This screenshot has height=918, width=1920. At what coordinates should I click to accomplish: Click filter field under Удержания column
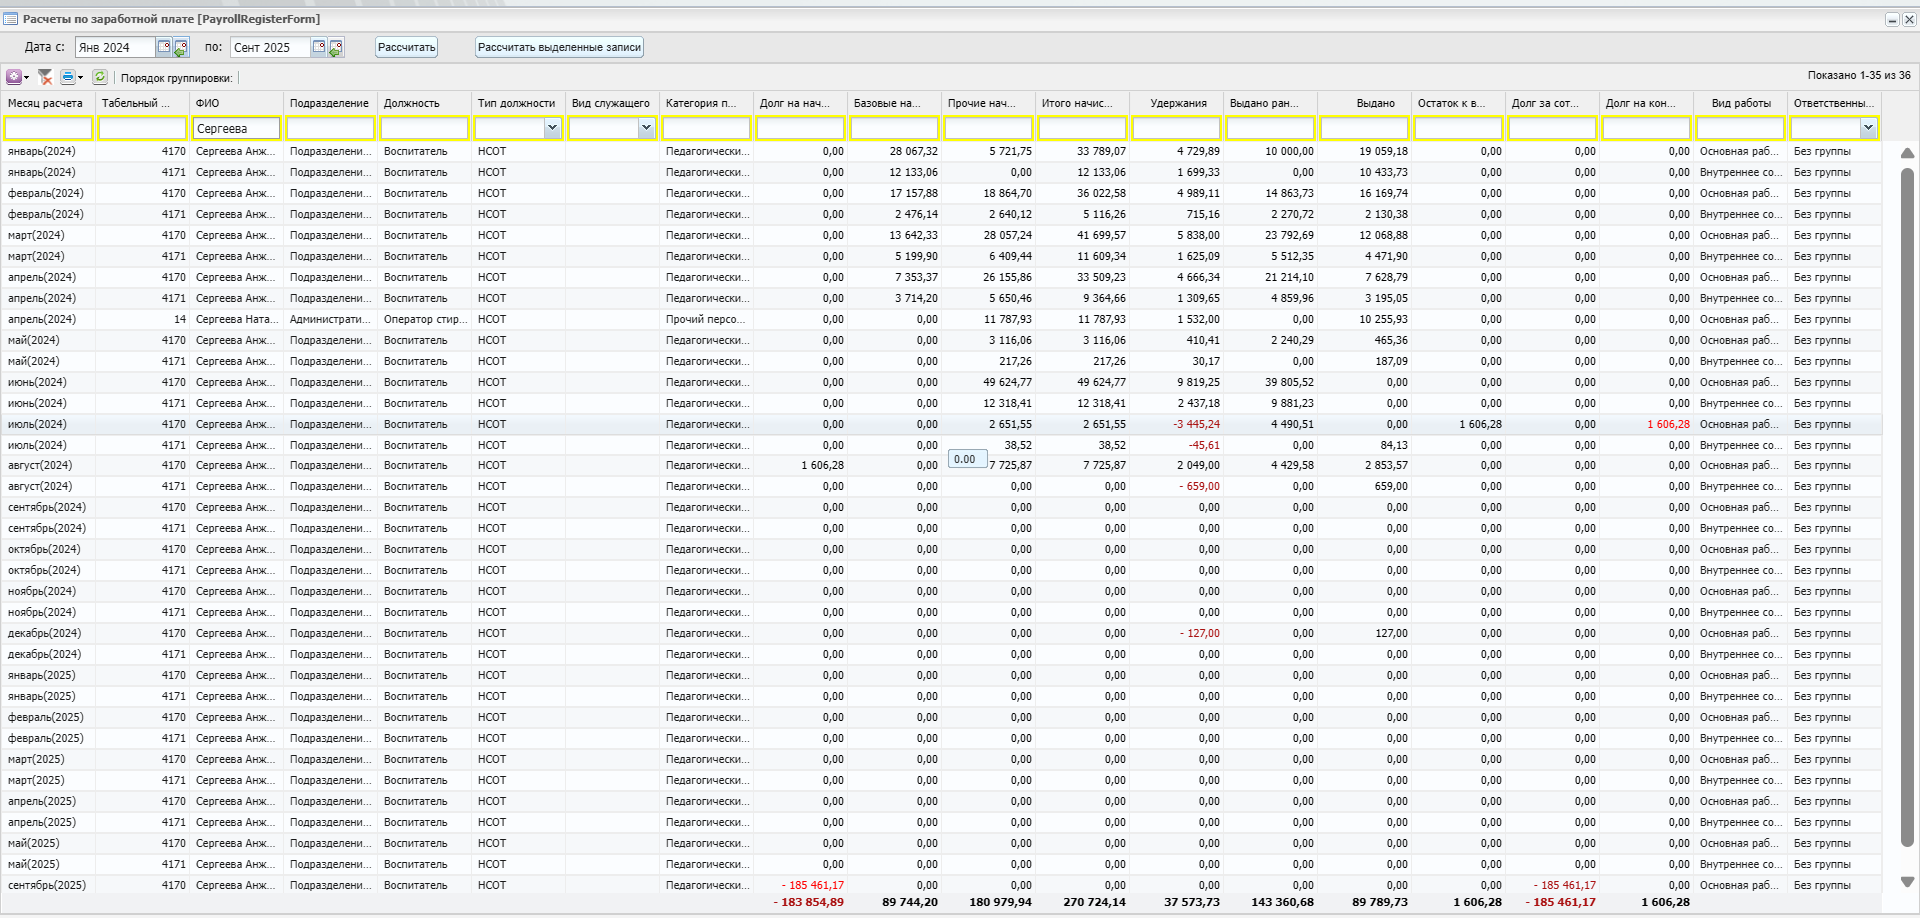coord(1176,128)
